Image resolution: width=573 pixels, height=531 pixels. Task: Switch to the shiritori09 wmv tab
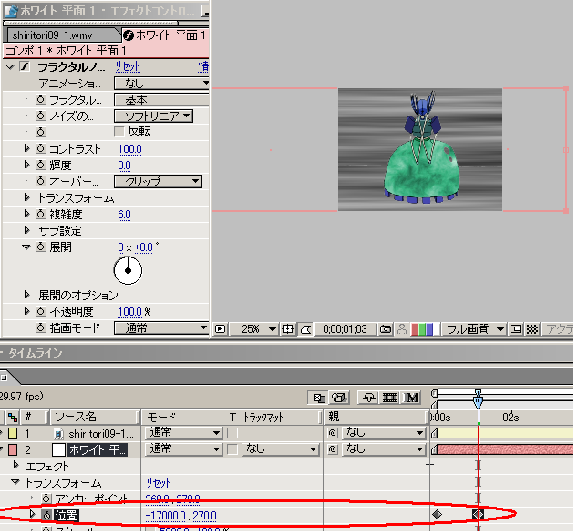point(63,35)
